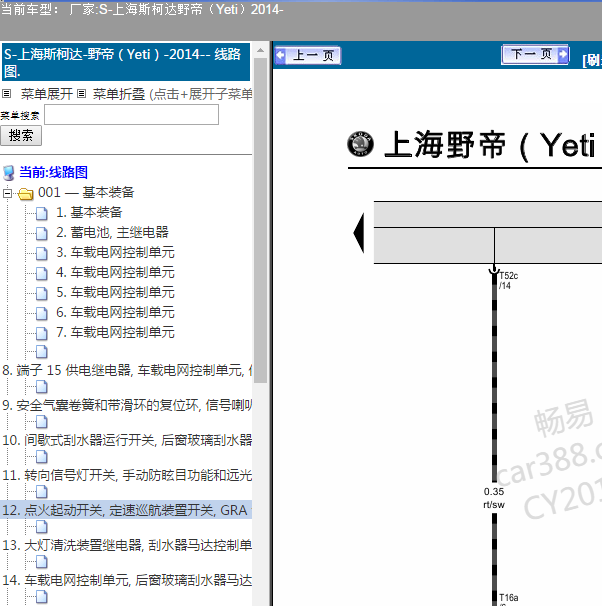Open tree item 1. 基本装备
This screenshot has width=602, height=606.
(89, 212)
